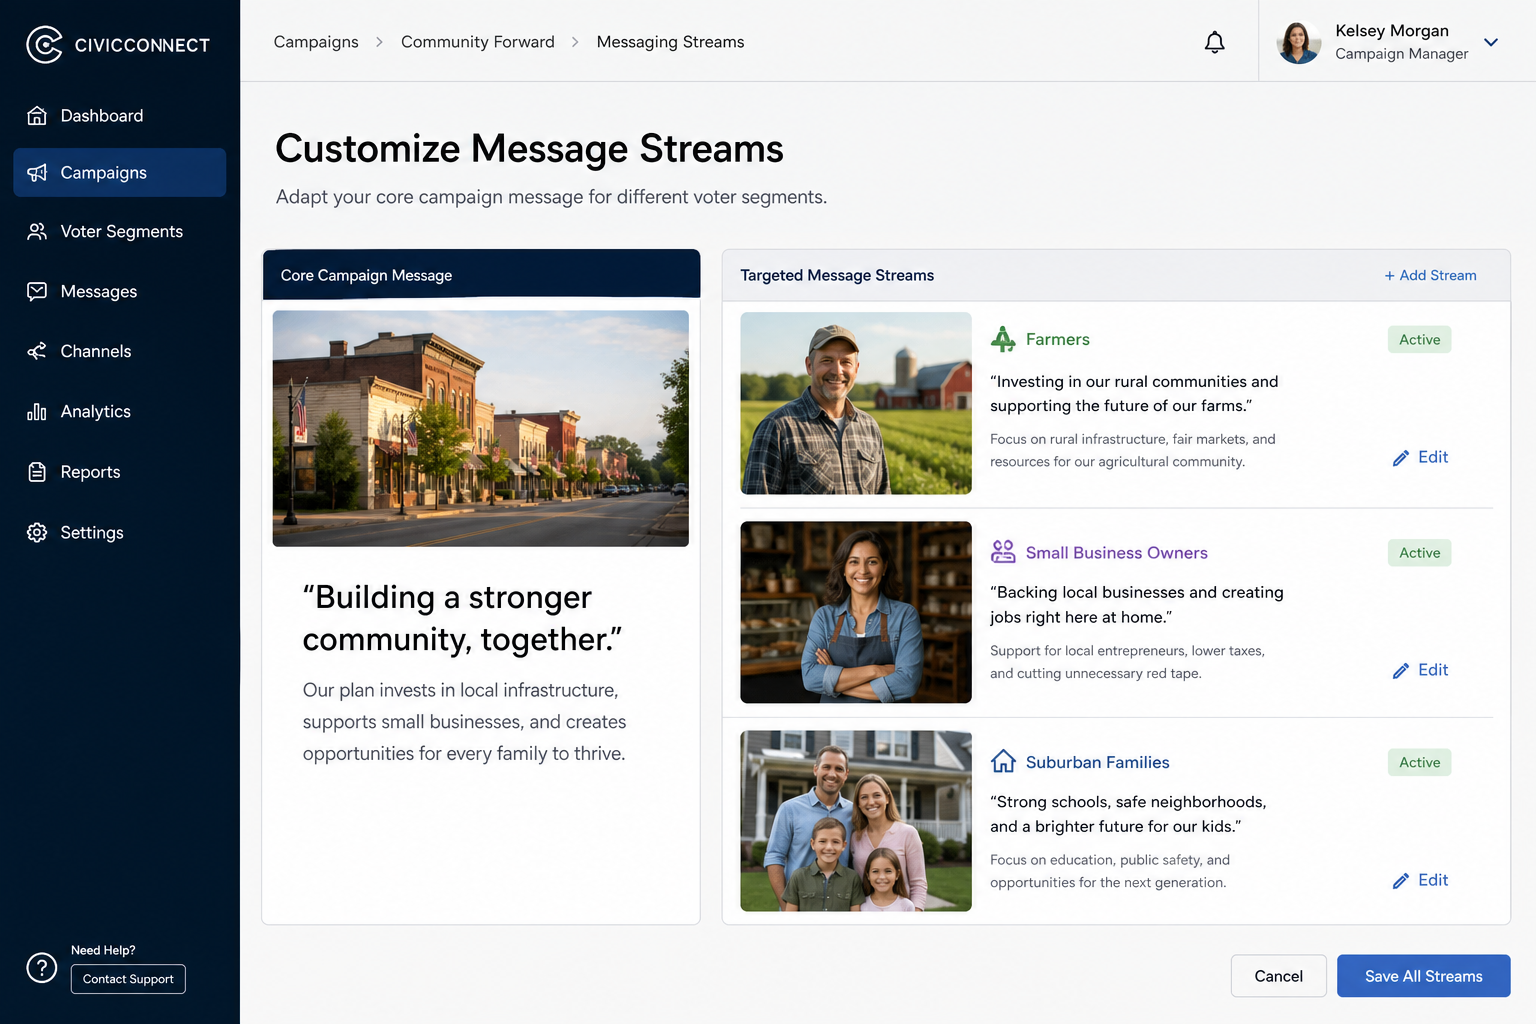Click the Dashboard home icon
This screenshot has width=1536, height=1024.
tap(37, 116)
